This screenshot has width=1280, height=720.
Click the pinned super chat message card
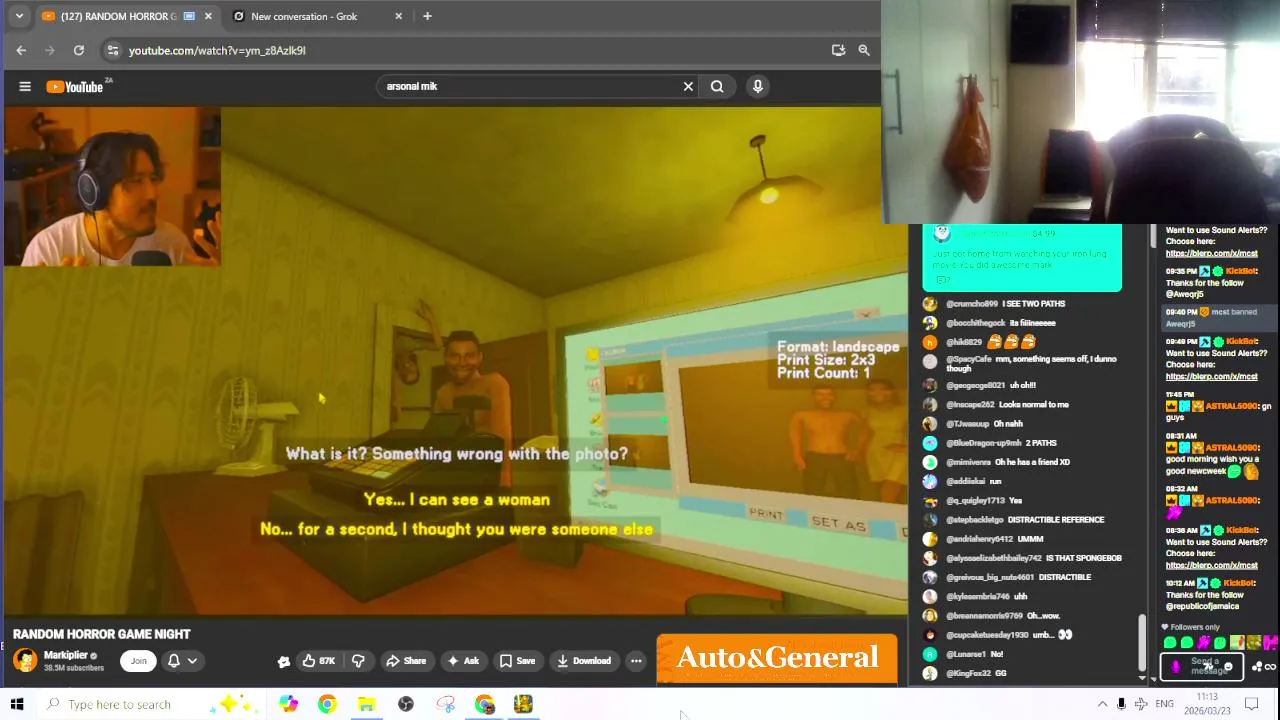point(1022,257)
